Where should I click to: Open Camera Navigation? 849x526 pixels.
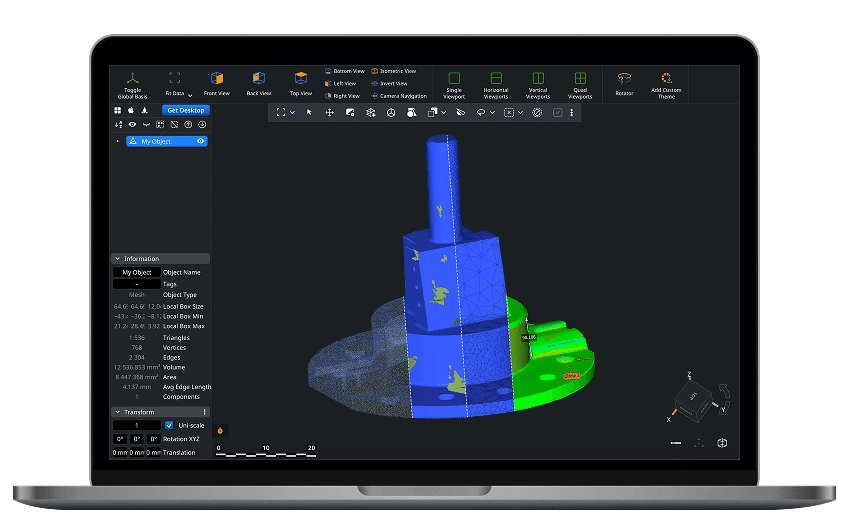(399, 96)
